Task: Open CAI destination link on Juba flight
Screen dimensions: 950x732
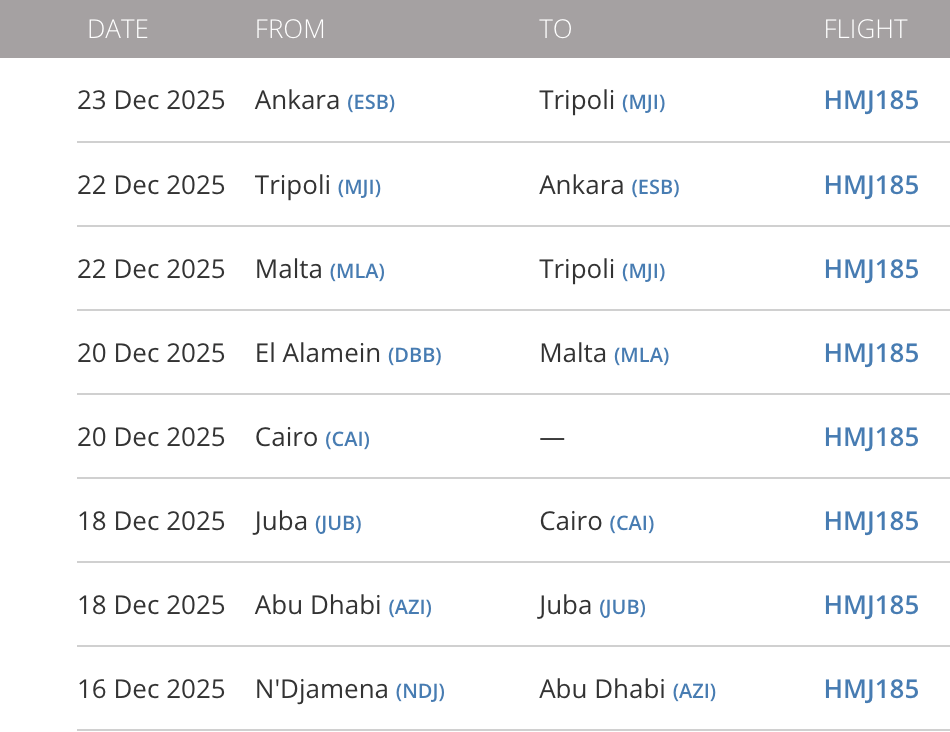Action: 631,523
